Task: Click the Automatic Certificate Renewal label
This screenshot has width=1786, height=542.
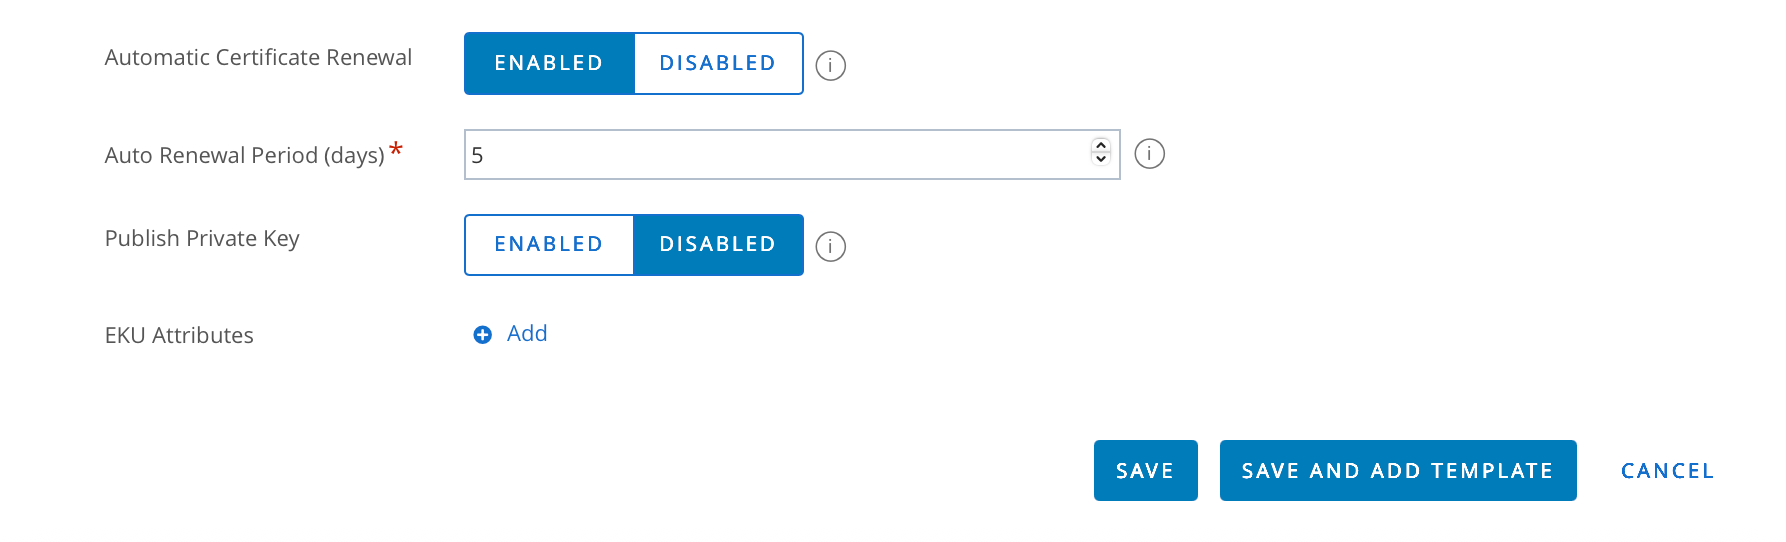Action: point(258,58)
